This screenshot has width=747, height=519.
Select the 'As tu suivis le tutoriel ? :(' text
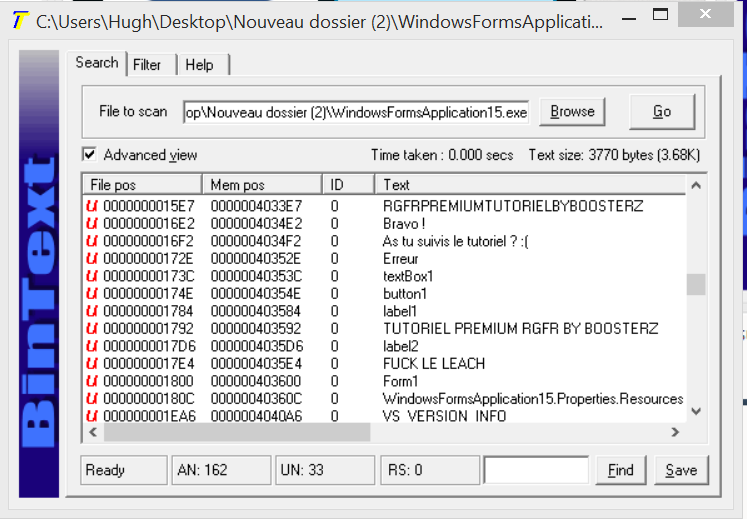pos(455,241)
